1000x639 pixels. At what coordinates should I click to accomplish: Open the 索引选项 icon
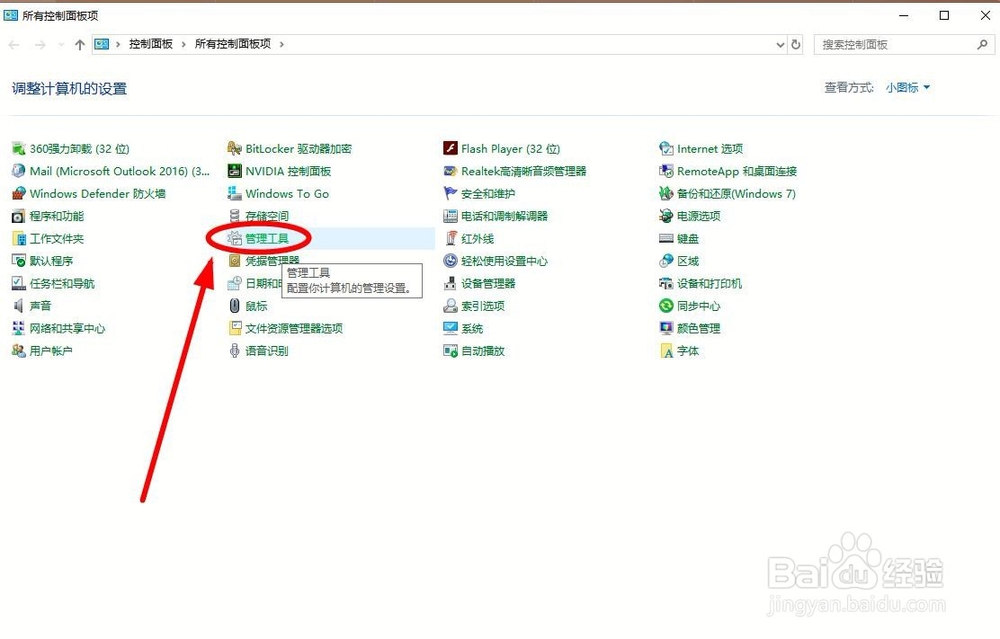click(x=450, y=305)
